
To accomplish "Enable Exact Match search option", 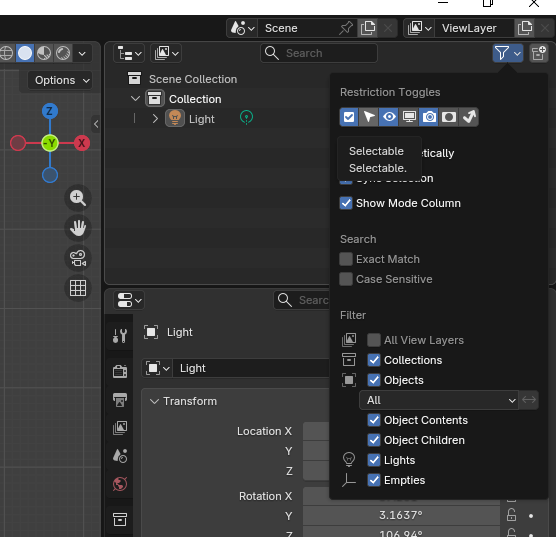I will tap(346, 259).
